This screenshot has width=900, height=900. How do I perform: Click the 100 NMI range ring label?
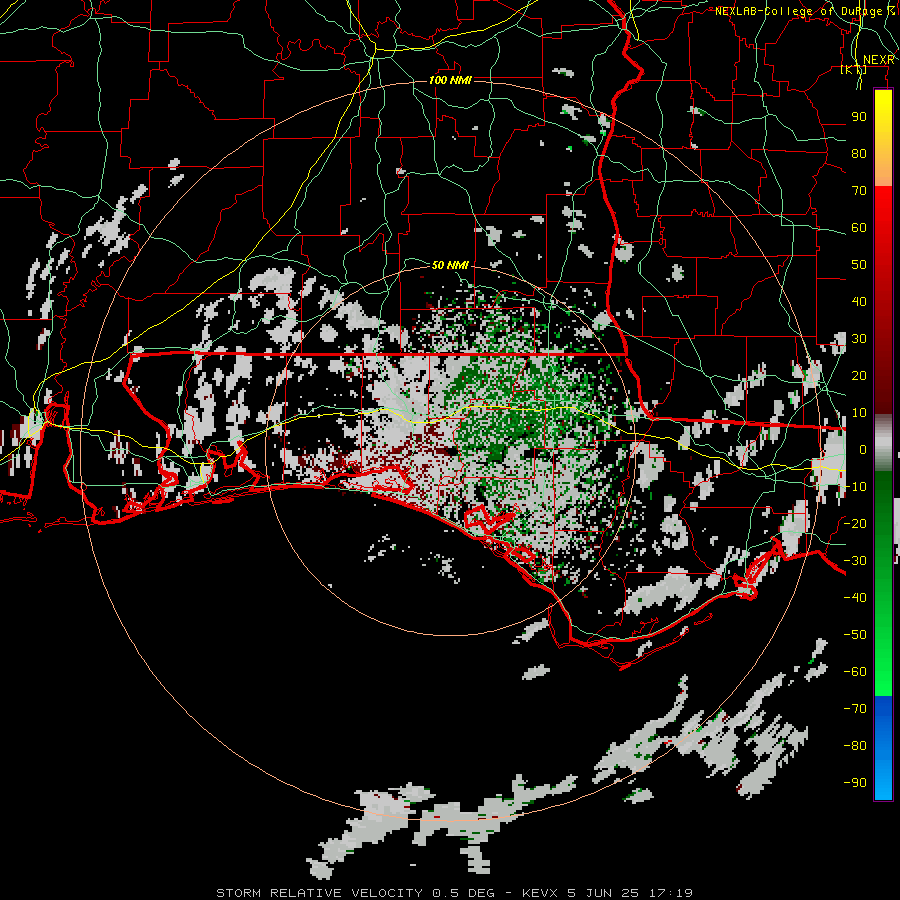click(450, 80)
